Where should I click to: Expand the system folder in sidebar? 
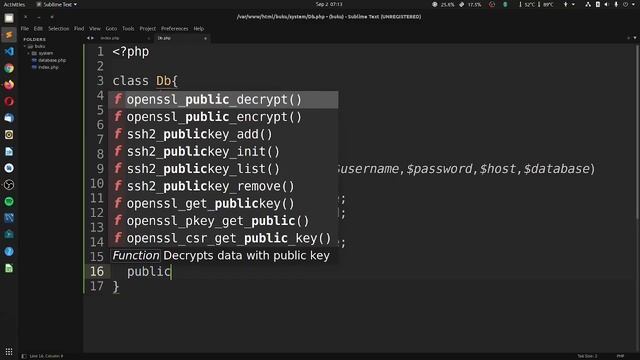(29, 53)
